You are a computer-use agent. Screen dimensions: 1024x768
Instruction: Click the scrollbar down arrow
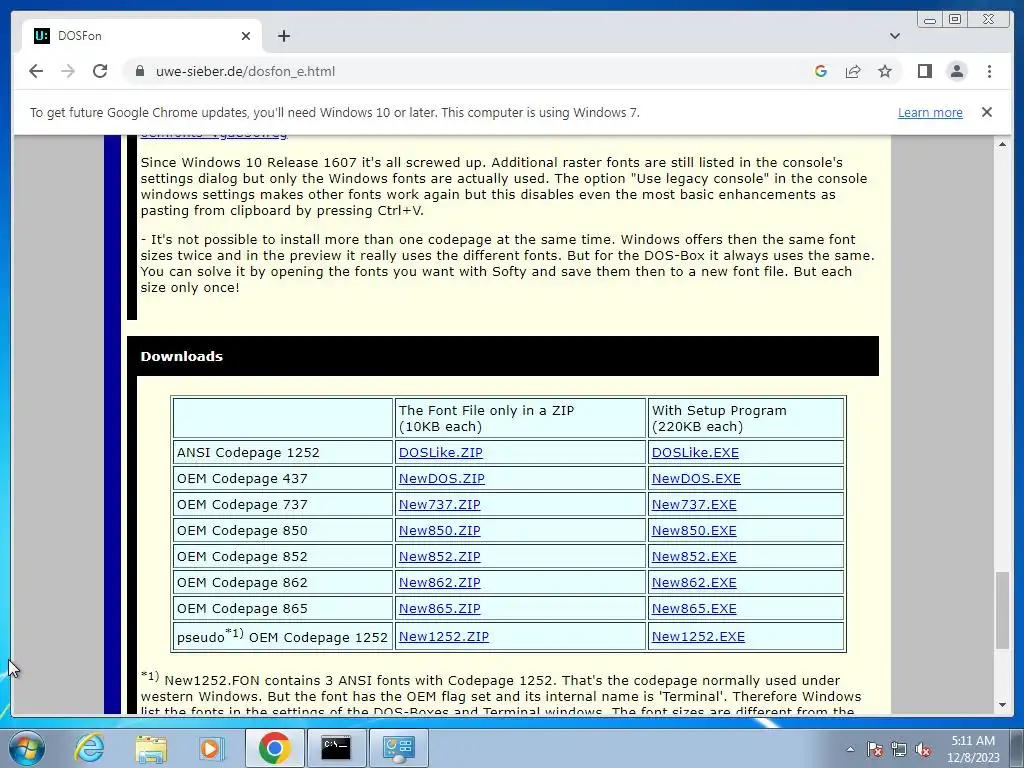[1002, 705]
